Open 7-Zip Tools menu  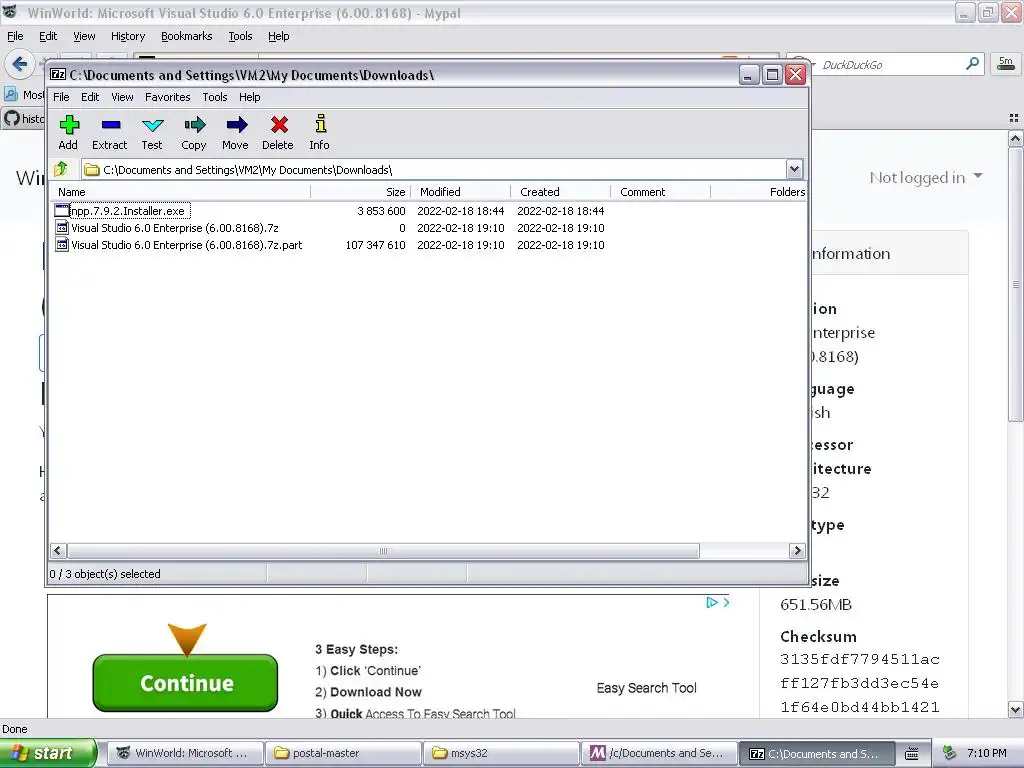tap(215, 97)
